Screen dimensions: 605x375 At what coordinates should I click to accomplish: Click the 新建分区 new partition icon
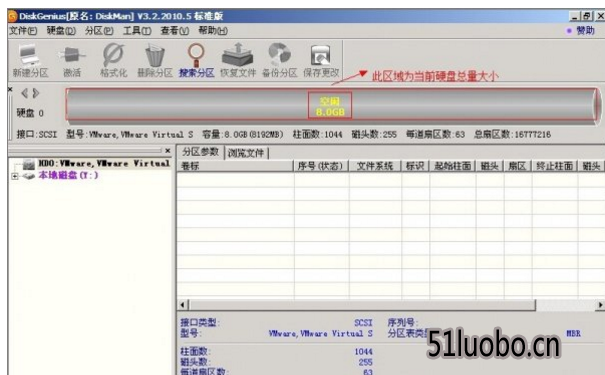[x=30, y=61]
